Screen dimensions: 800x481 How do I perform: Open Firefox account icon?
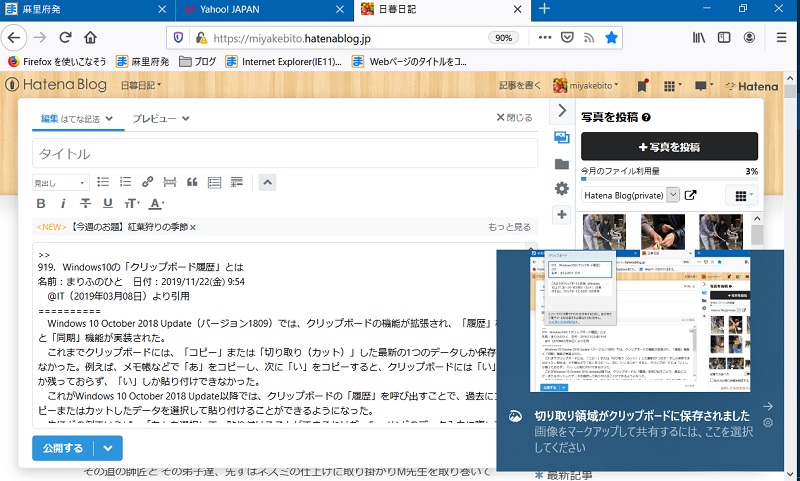coord(749,37)
